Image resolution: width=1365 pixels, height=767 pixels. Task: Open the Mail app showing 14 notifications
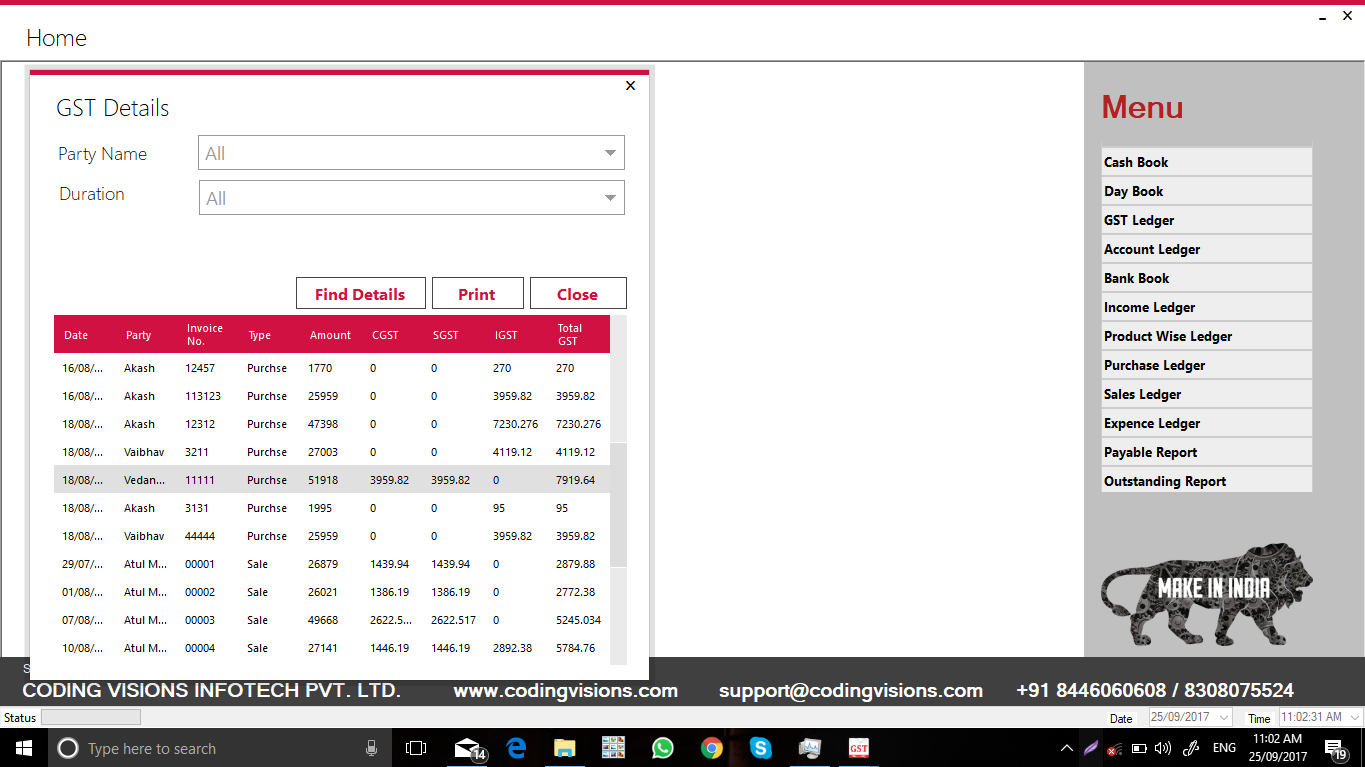467,748
